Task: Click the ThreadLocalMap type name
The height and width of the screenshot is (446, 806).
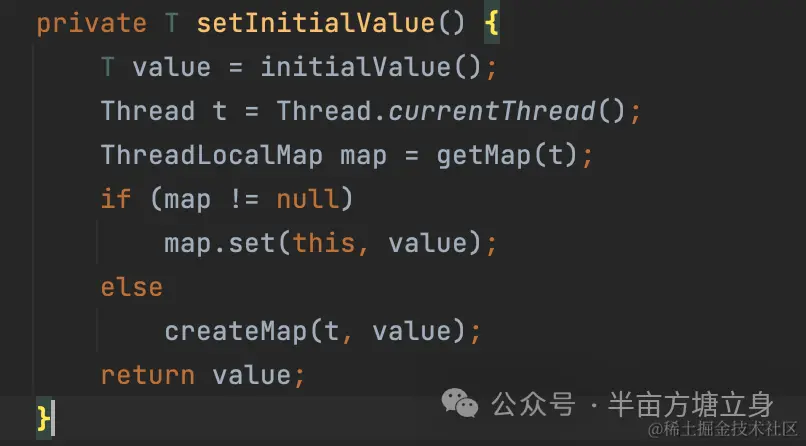Action: 212,156
